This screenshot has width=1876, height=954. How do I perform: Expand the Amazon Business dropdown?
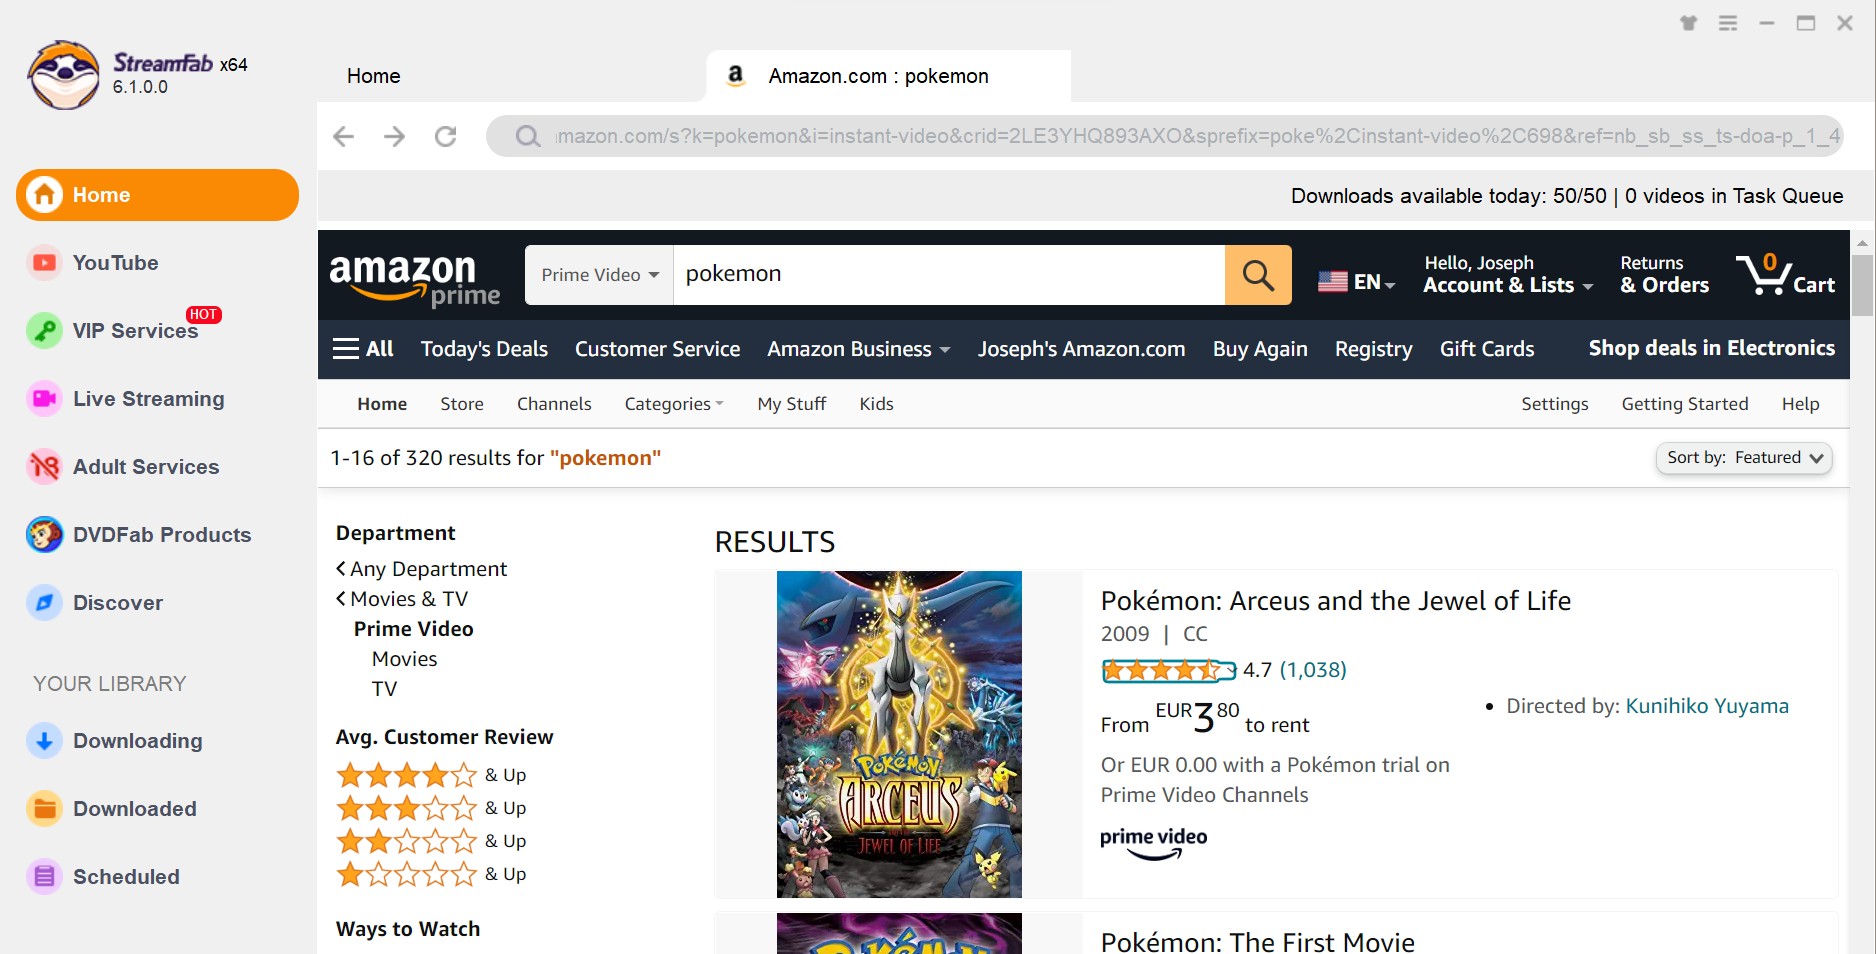point(858,349)
